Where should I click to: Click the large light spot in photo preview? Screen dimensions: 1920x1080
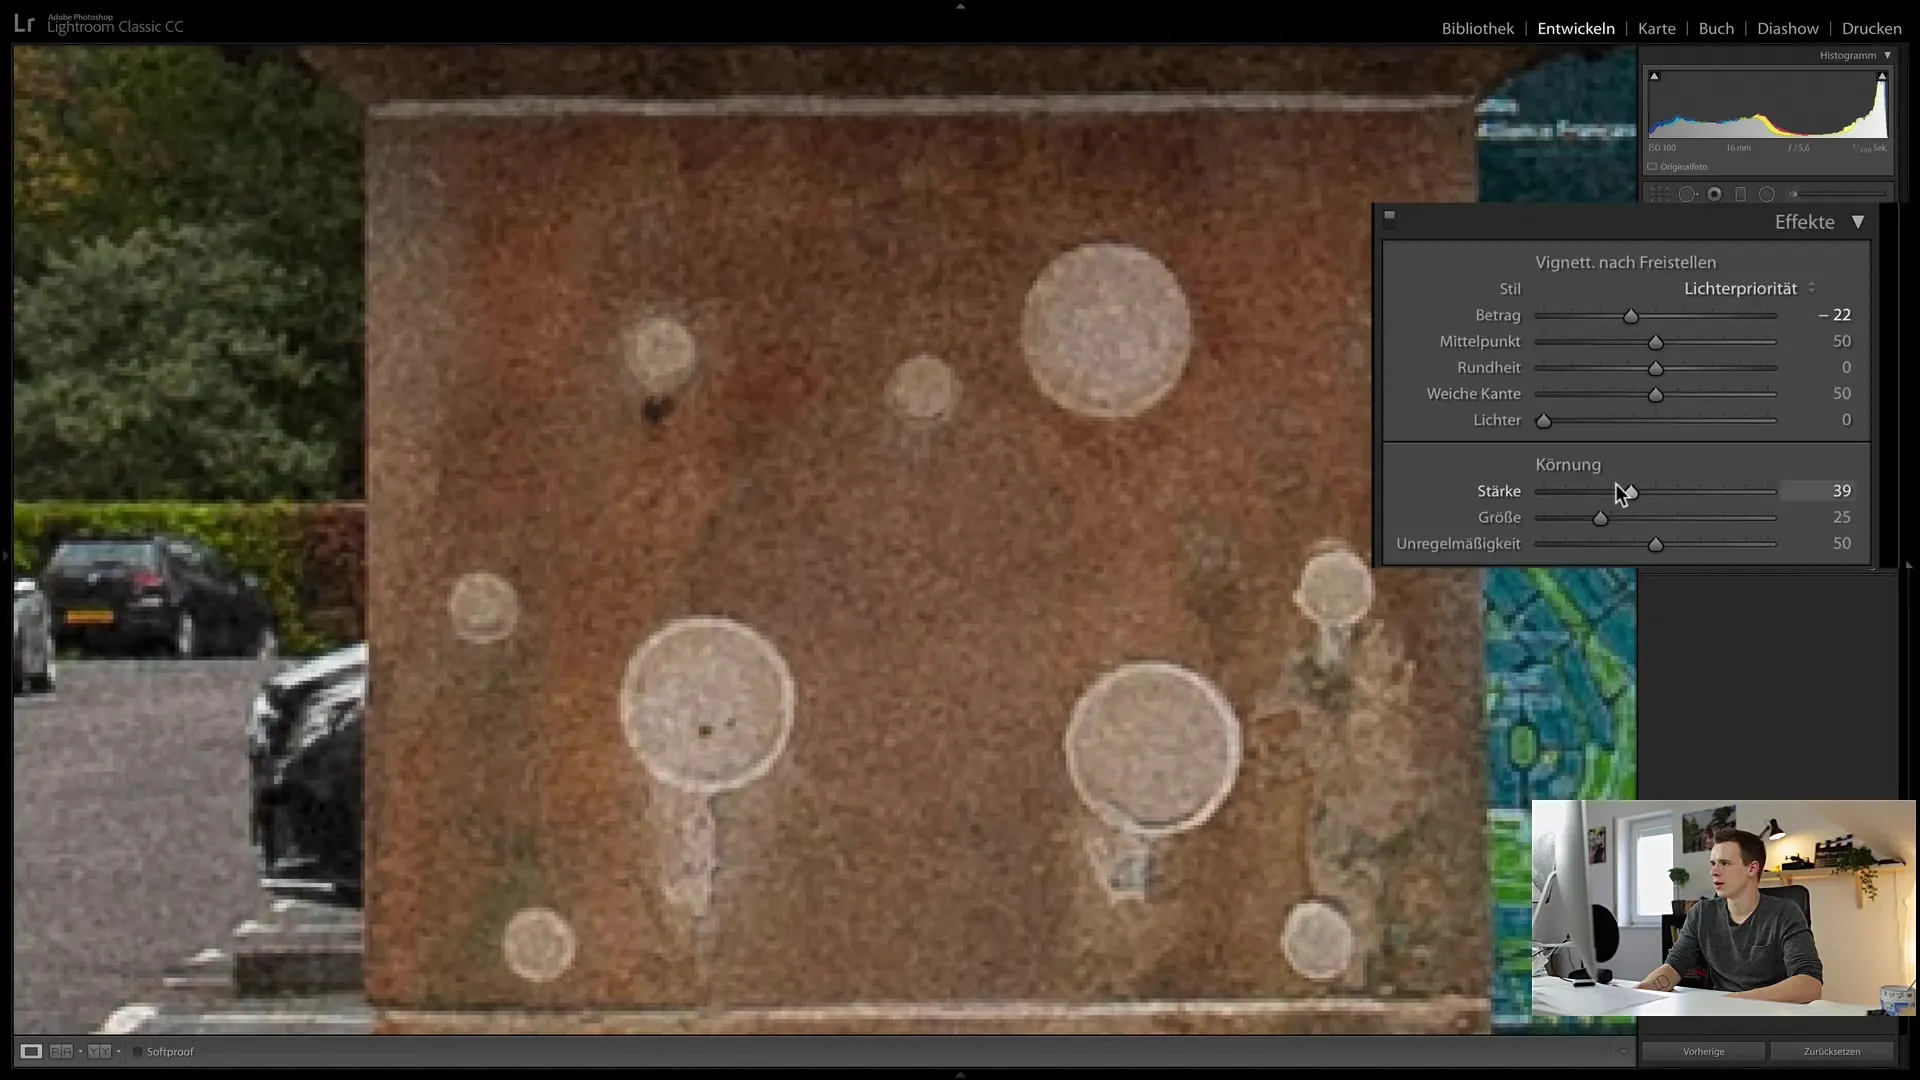(1106, 330)
